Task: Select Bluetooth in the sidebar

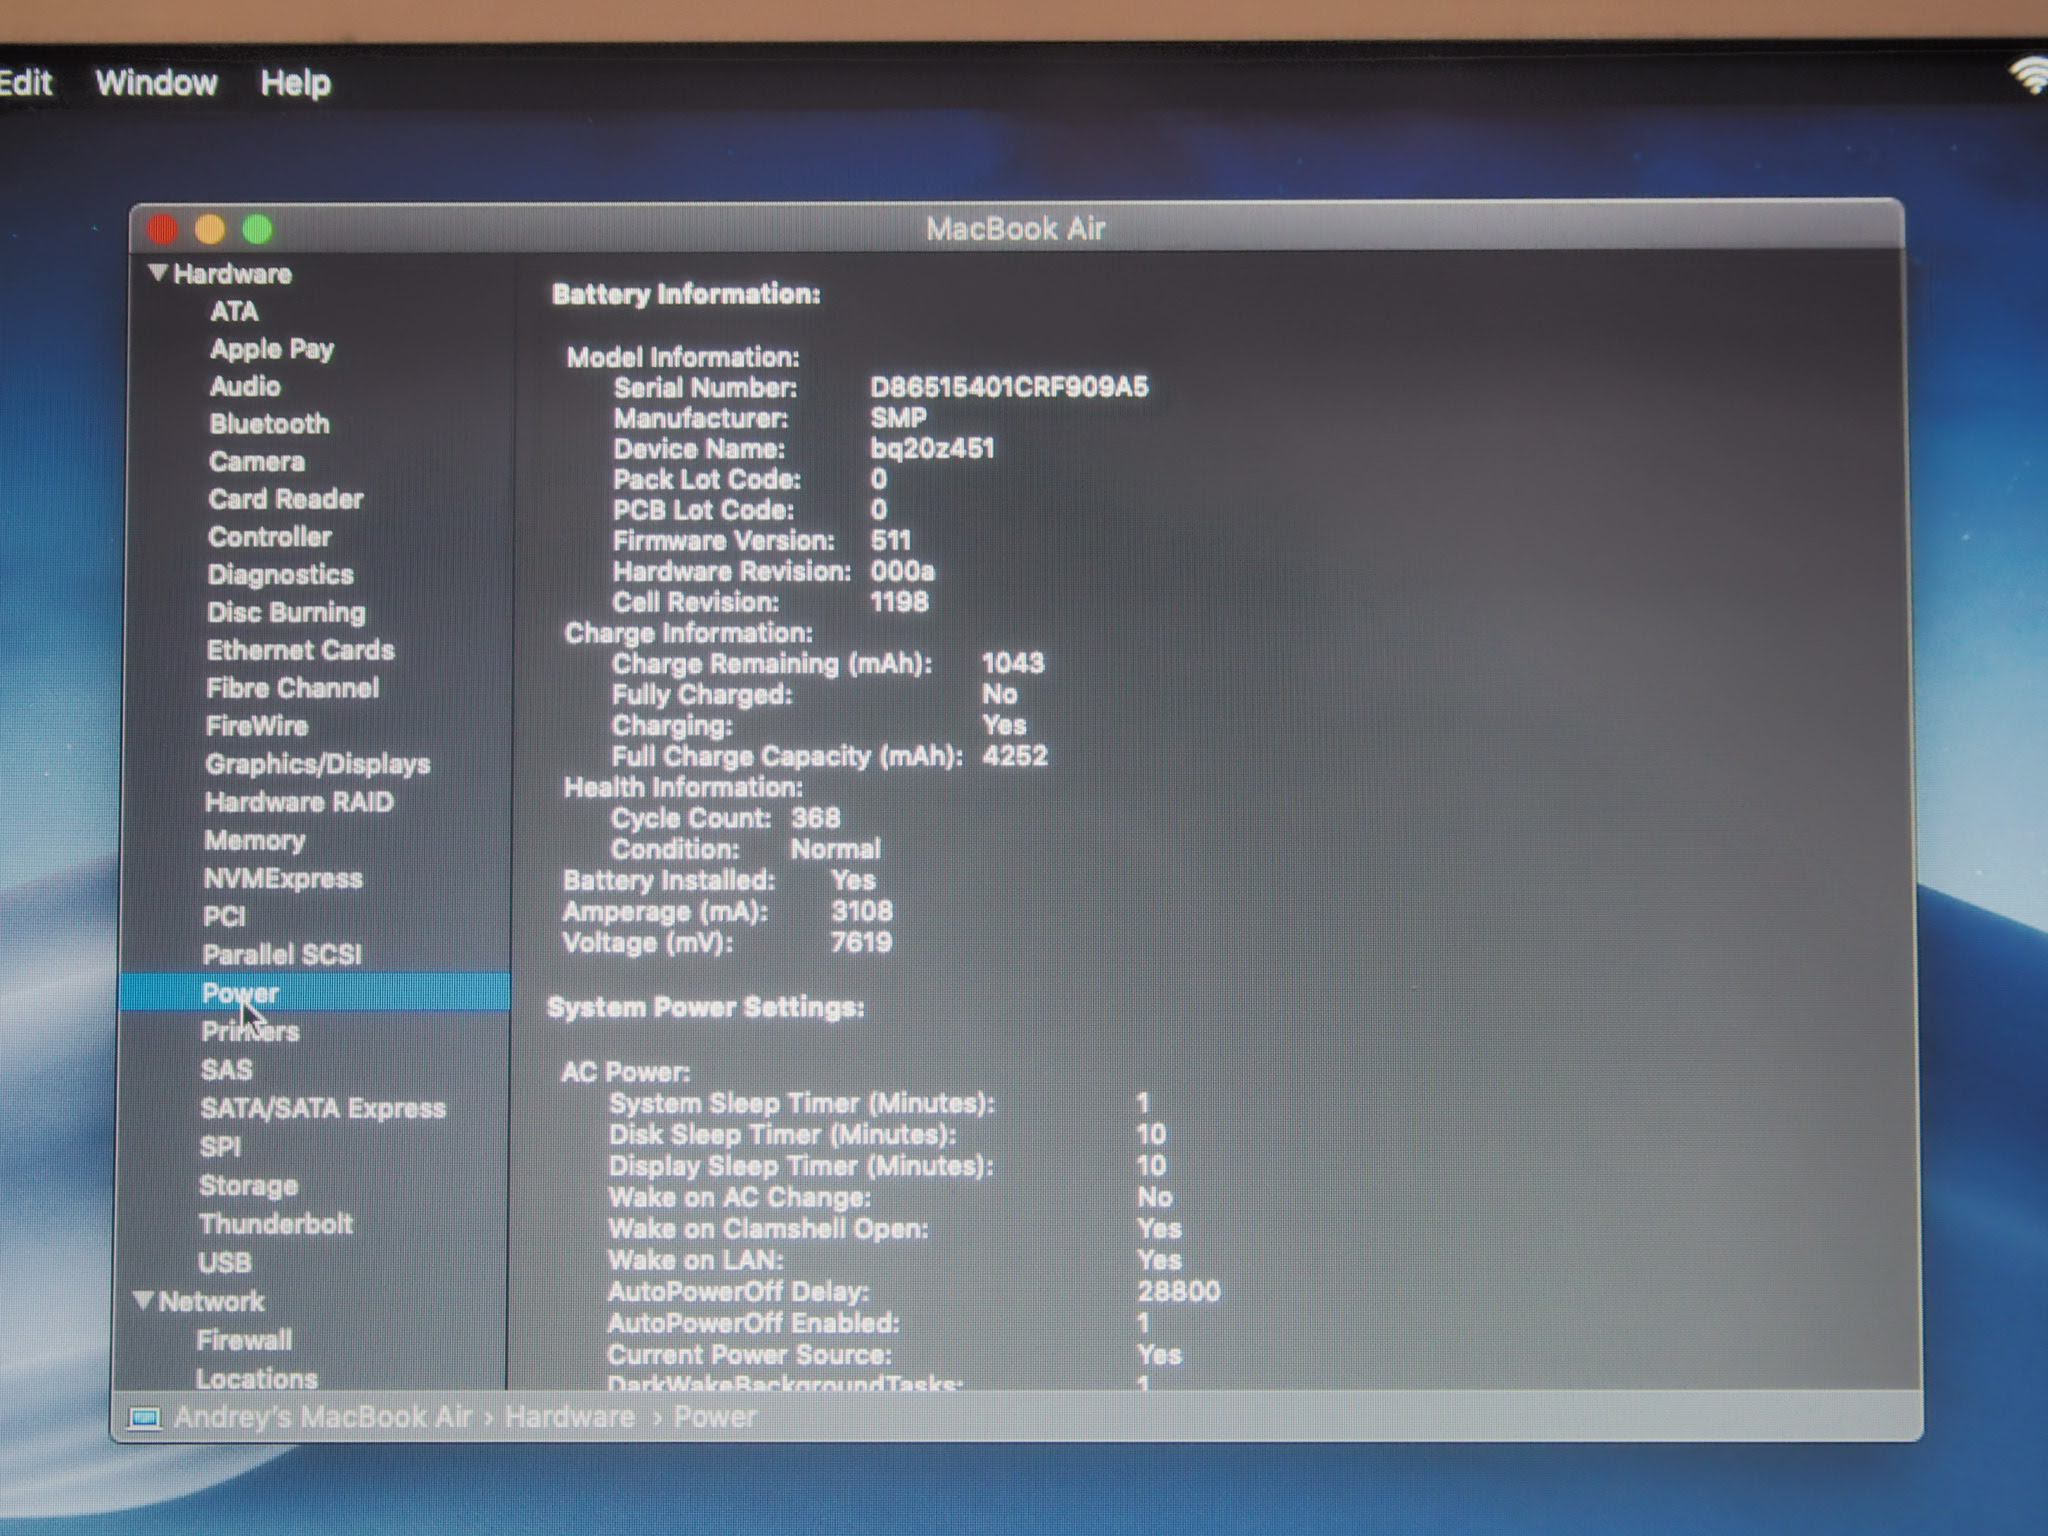Action: 269,424
